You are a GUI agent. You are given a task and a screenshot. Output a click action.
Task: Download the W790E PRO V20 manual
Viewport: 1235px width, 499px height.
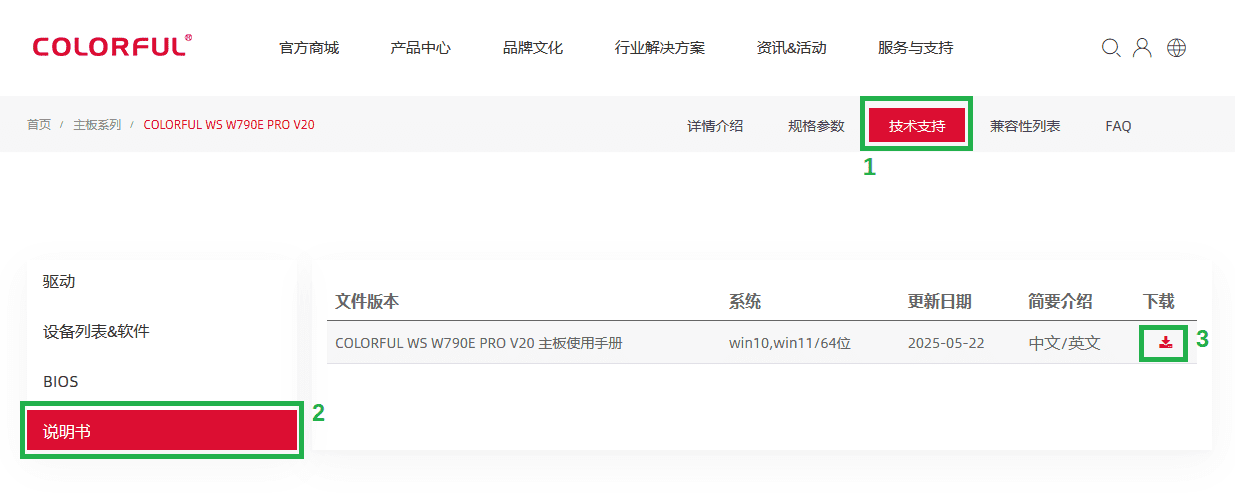coord(1165,343)
